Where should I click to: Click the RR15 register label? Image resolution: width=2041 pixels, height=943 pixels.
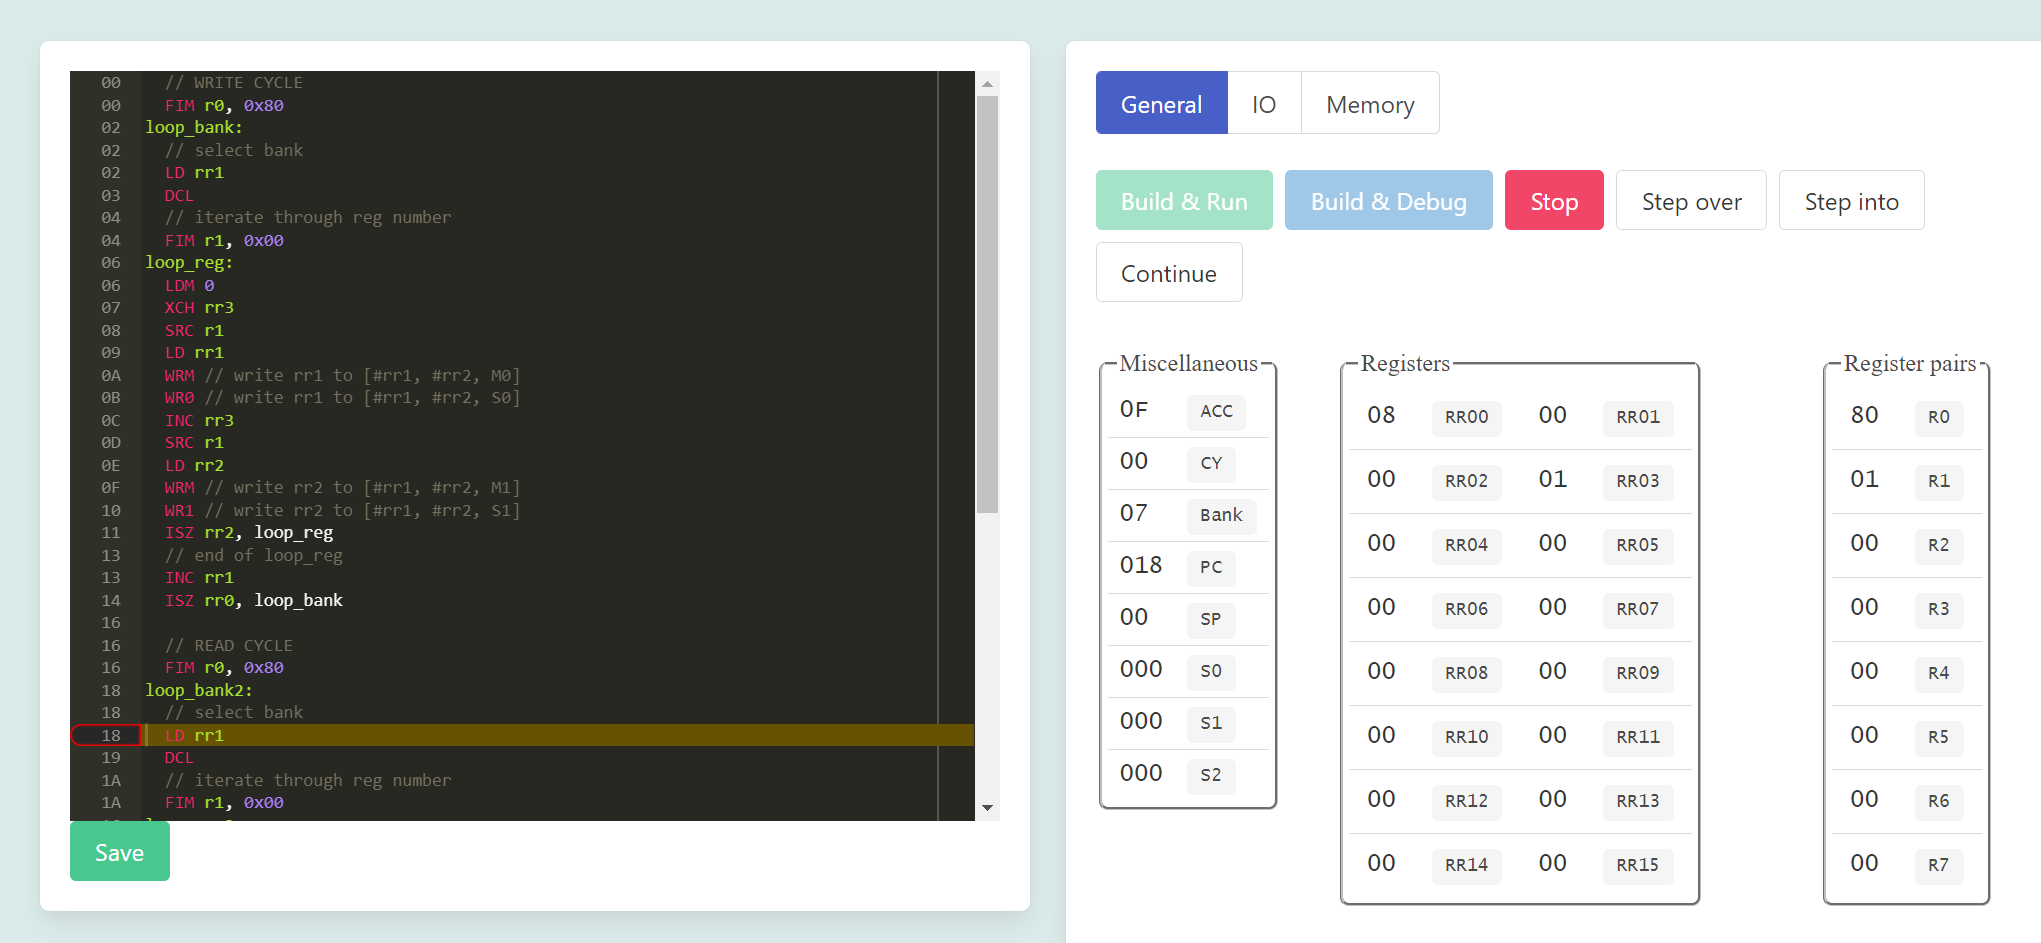coord(1638,865)
